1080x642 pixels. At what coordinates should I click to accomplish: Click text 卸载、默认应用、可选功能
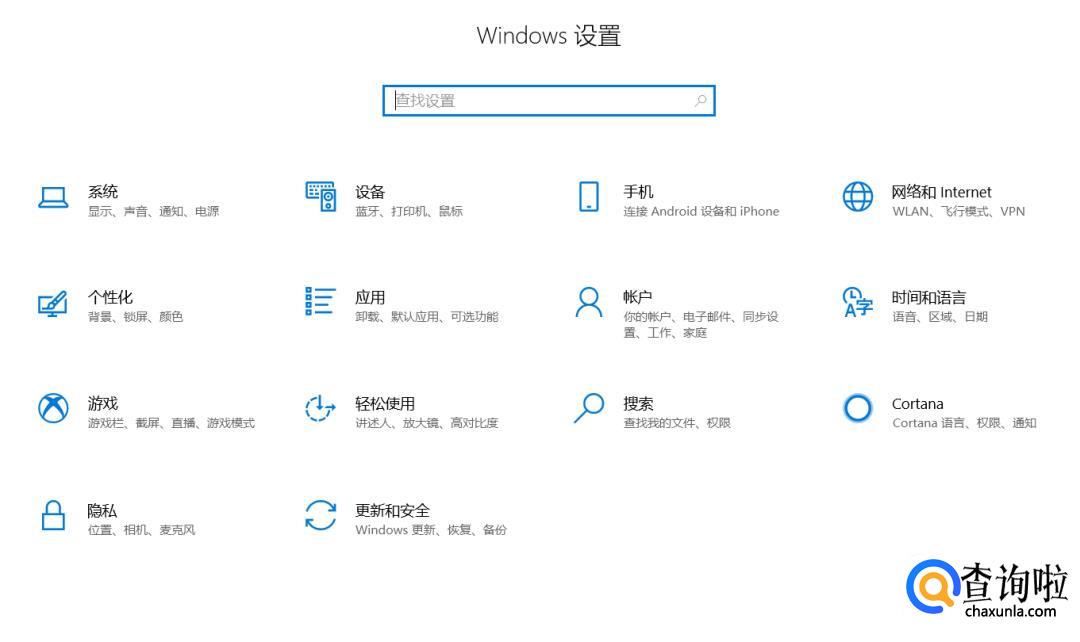pos(427,317)
